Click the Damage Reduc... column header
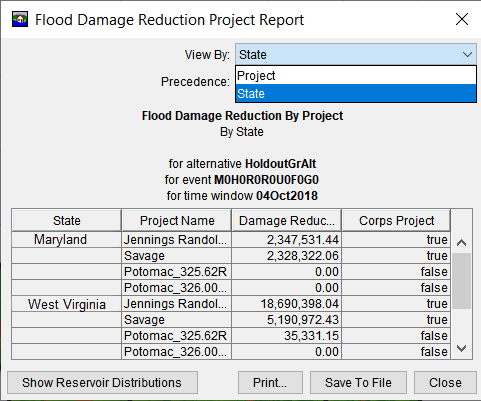Viewport: 481px width, 401px height. click(x=287, y=220)
